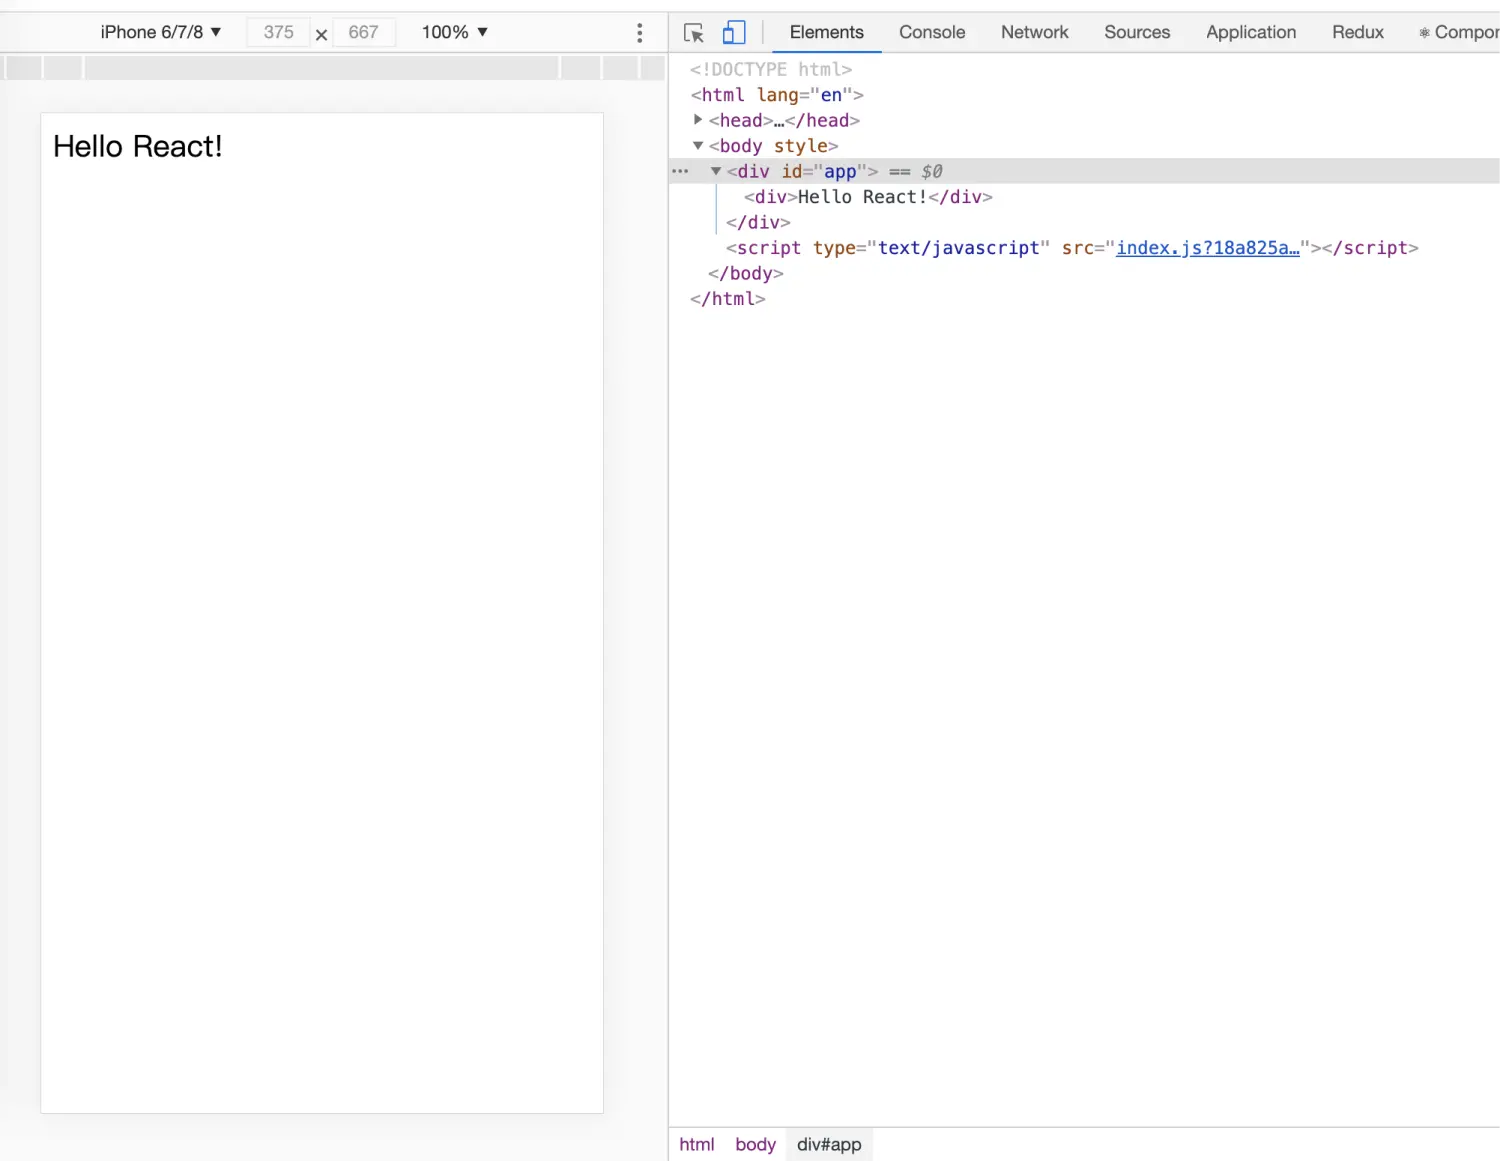Select div#app in the breadcrumb bar

[x=829, y=1144]
